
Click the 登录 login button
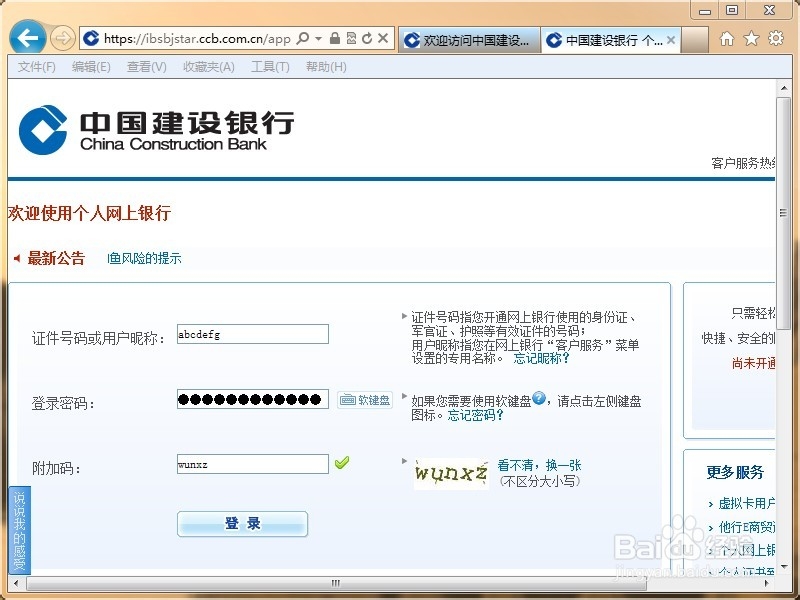click(242, 524)
